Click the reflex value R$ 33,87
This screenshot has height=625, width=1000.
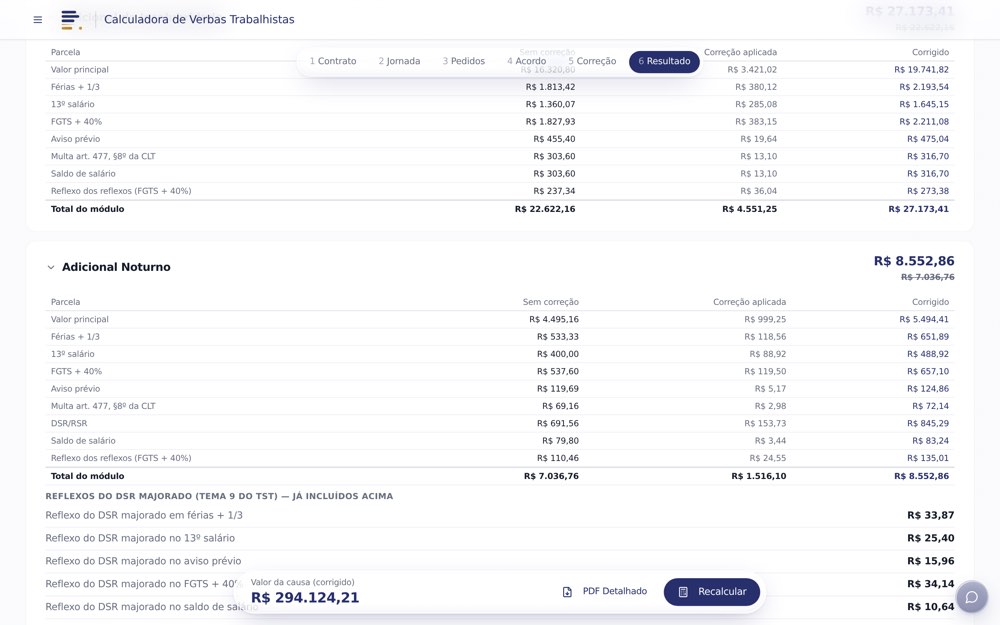point(930,515)
